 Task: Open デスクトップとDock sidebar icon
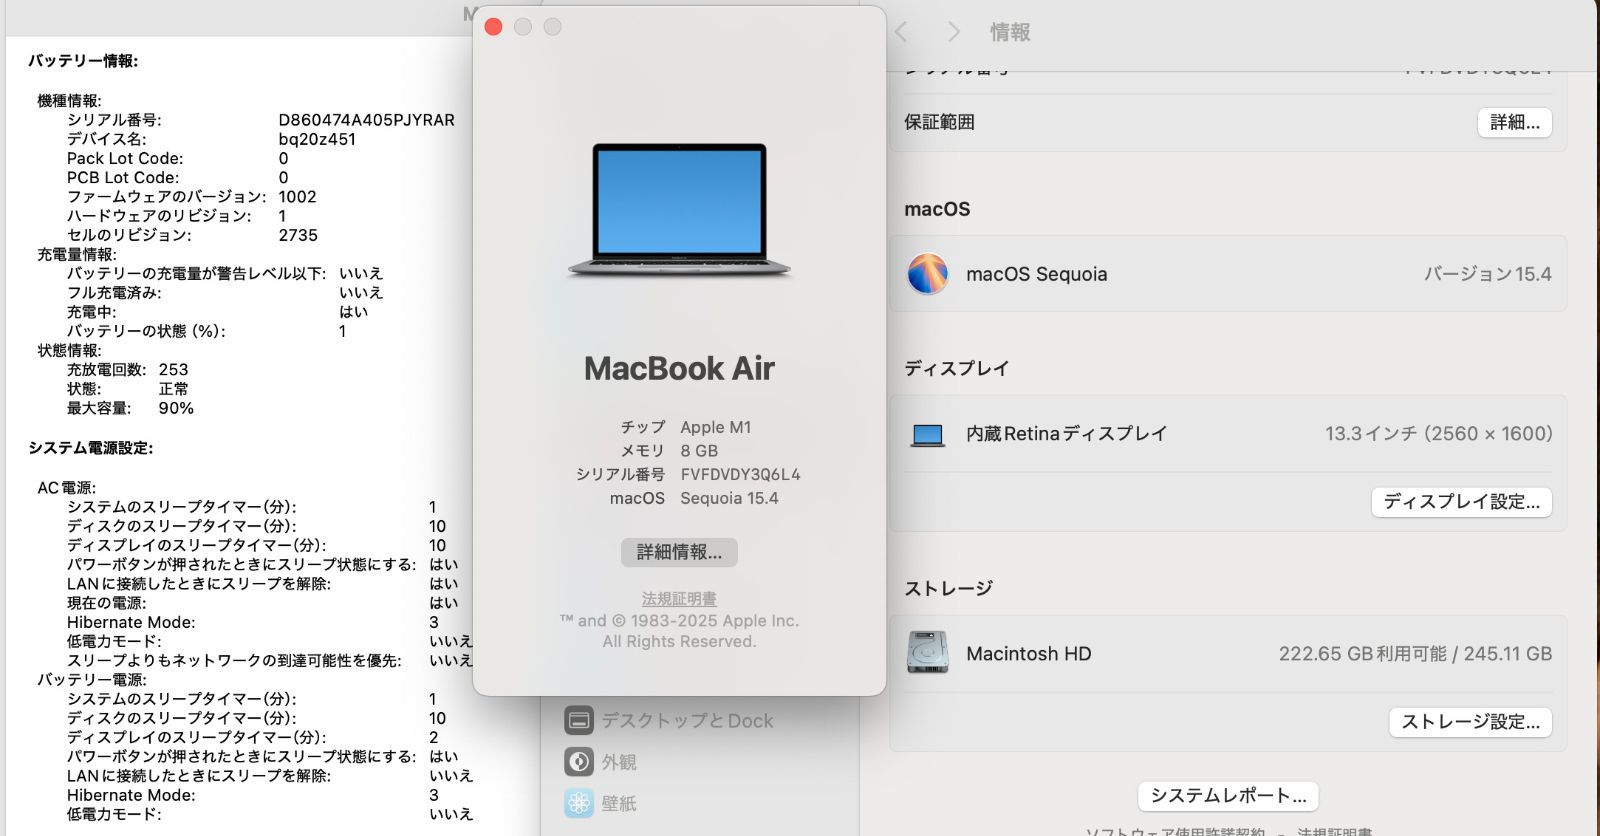click(x=579, y=720)
